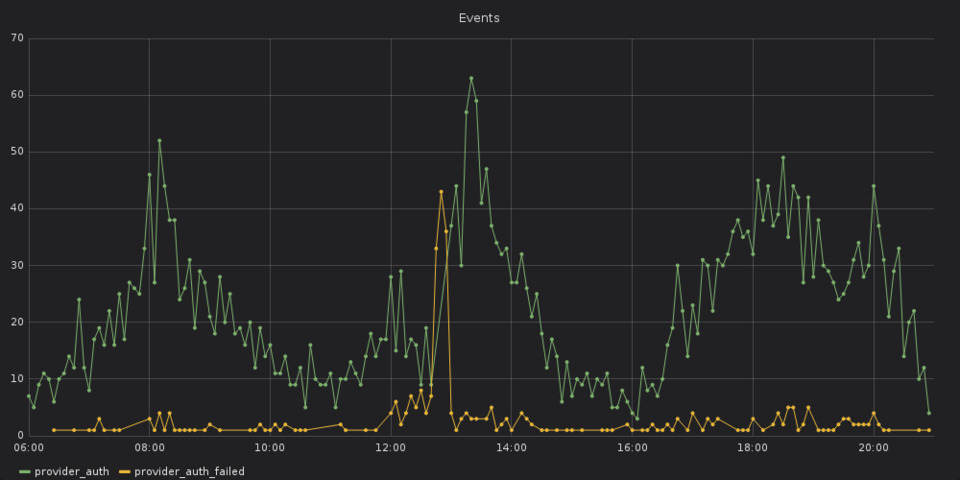Toggle provider_auth_failed series label in legend

click(x=189, y=471)
